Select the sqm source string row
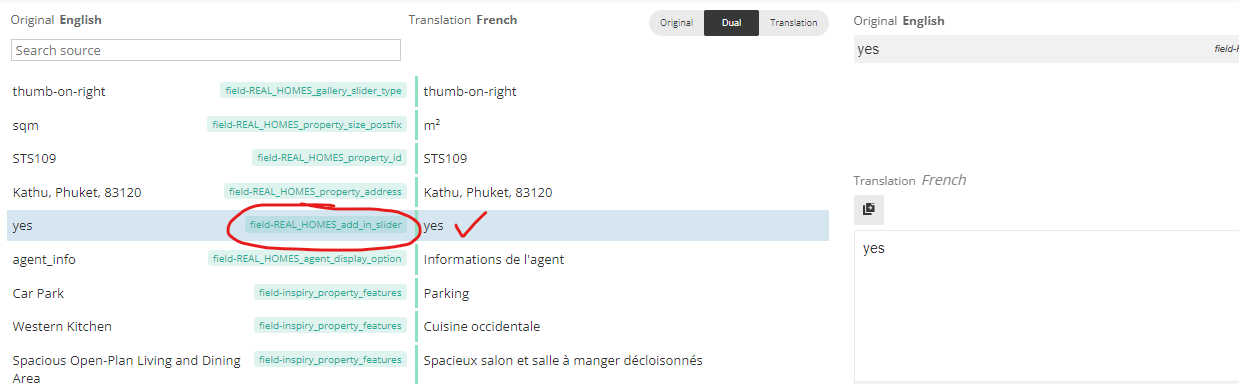Image resolution: width=1239 pixels, height=384 pixels. click(x=418, y=125)
